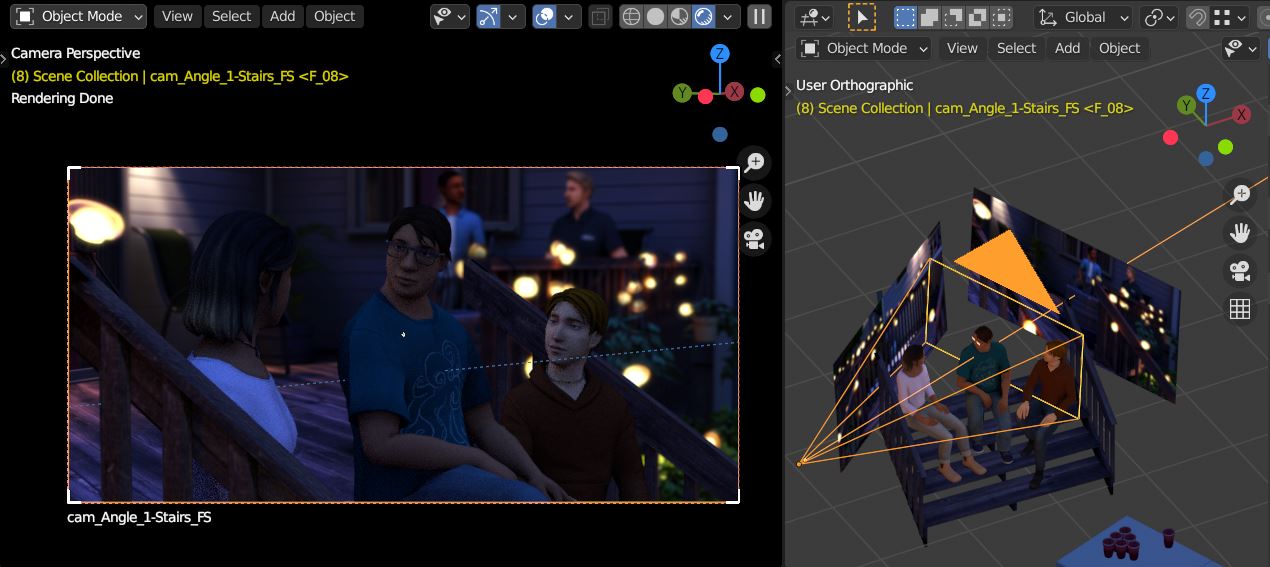Click the red X axis on left gizmo

734,92
